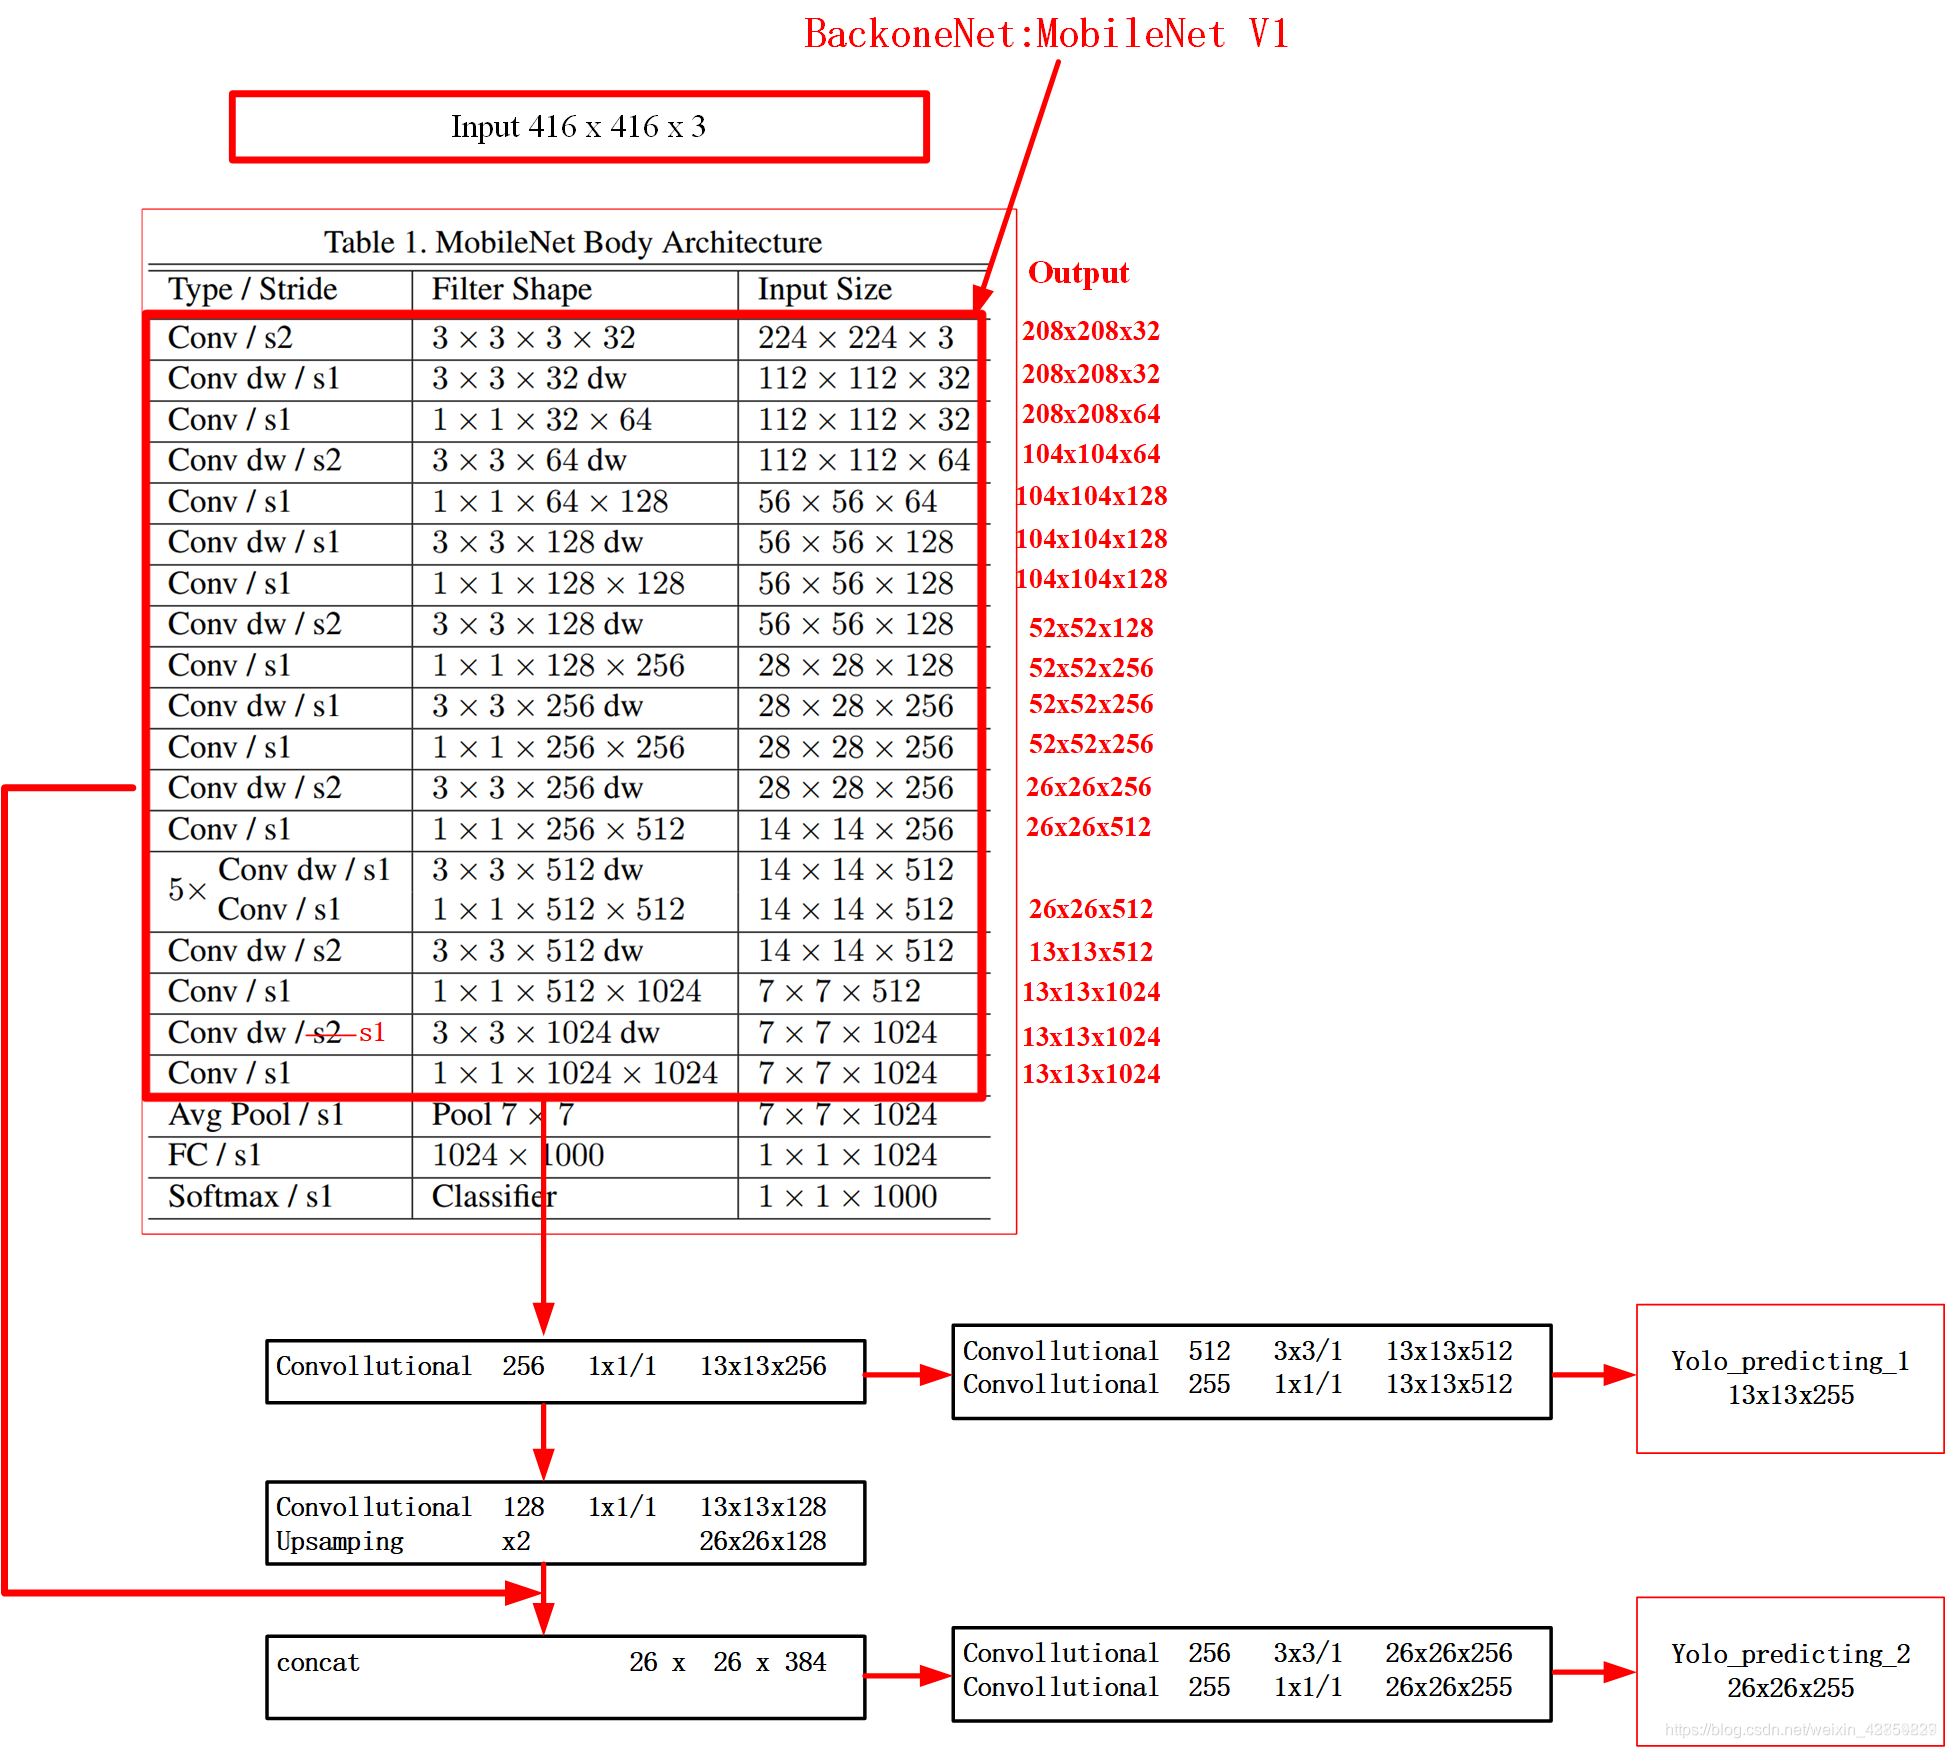Click 'Convollutional 512 3x3/1 13x13x512' line

pyautogui.click(x=1237, y=1351)
